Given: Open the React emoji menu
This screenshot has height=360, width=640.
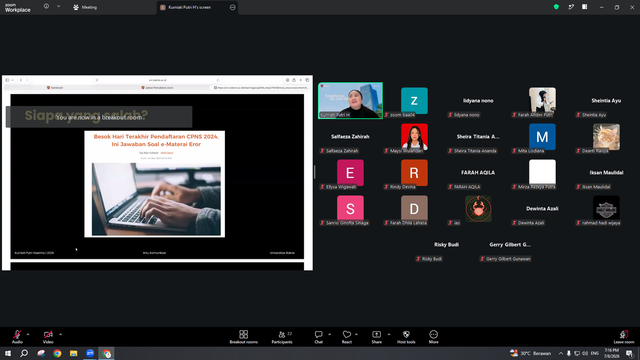Looking at the screenshot, I should 347,337.
